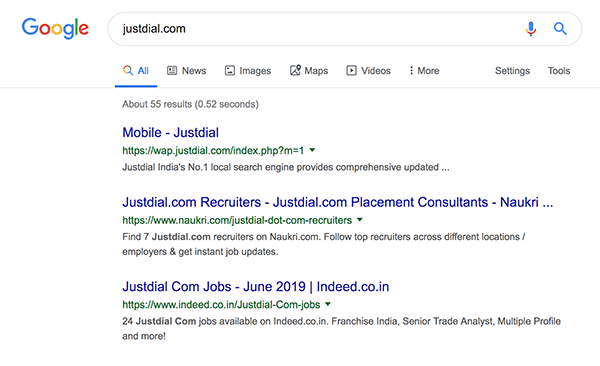This screenshot has width=600, height=366.
Task: Open the More menu label
Action: click(x=428, y=71)
